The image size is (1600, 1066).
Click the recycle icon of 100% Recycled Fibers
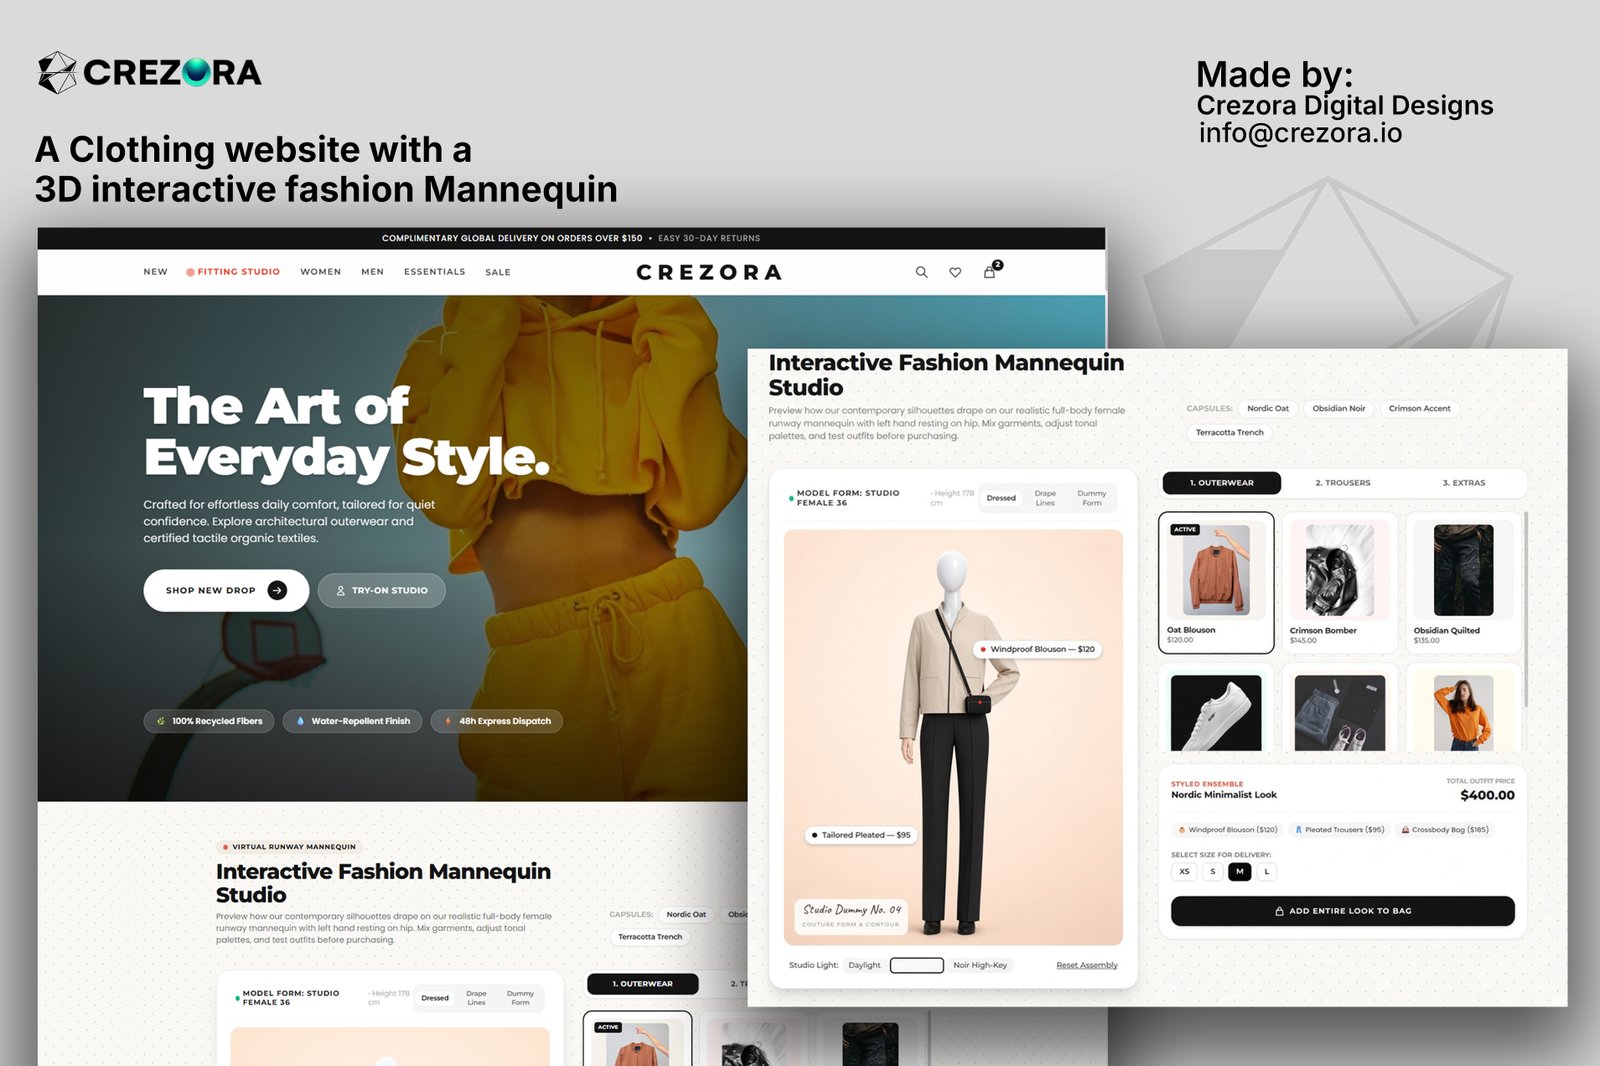[161, 721]
